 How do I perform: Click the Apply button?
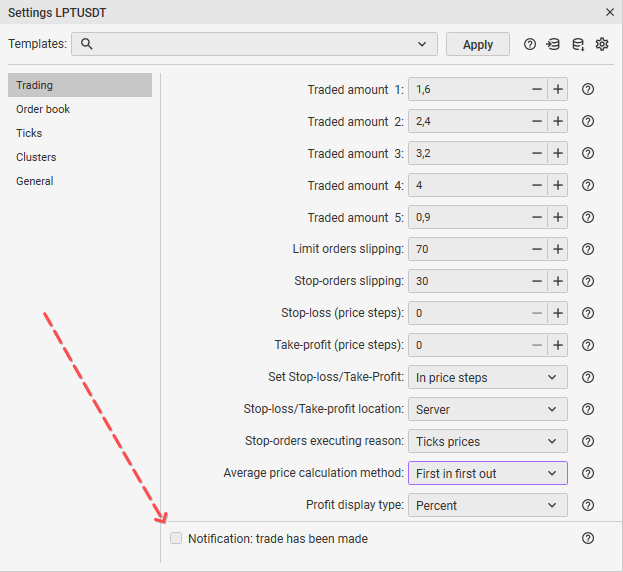[478, 44]
